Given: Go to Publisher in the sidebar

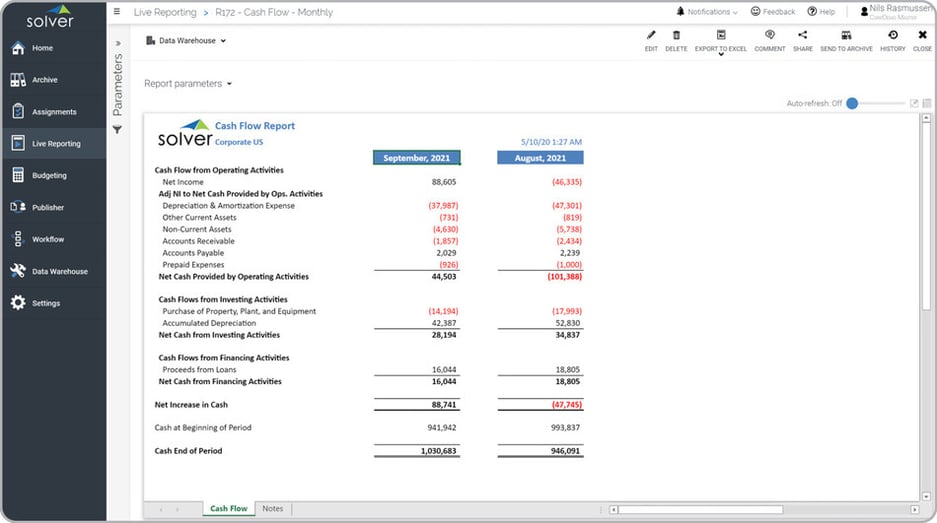Looking at the screenshot, I should coord(48,208).
